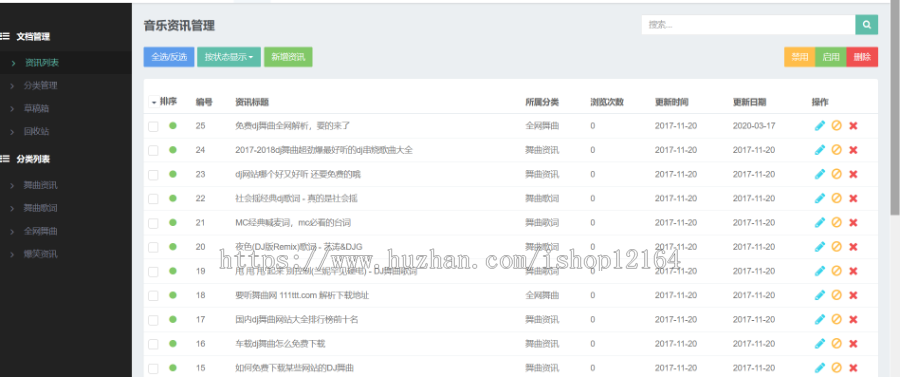Edit article number 23 via pencil icon
Screen dimensions: 900x377
tap(820, 174)
